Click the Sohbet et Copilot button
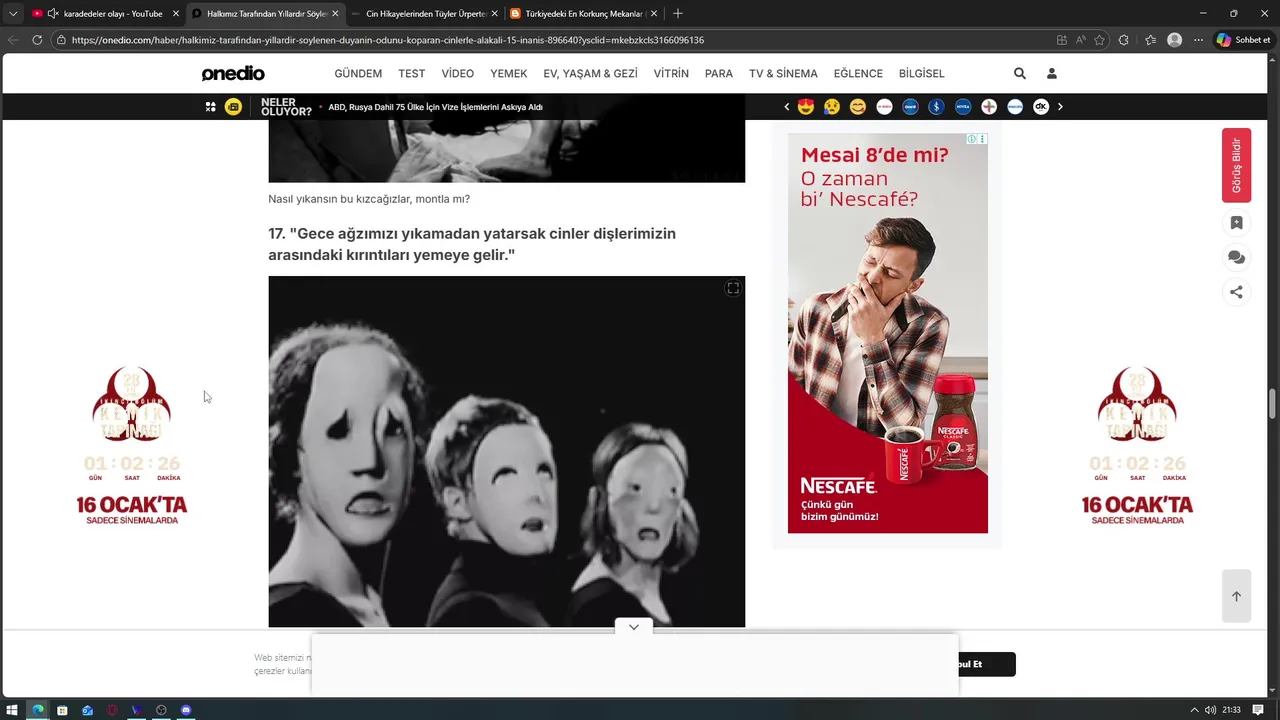Image resolution: width=1280 pixels, height=720 pixels. click(1243, 40)
